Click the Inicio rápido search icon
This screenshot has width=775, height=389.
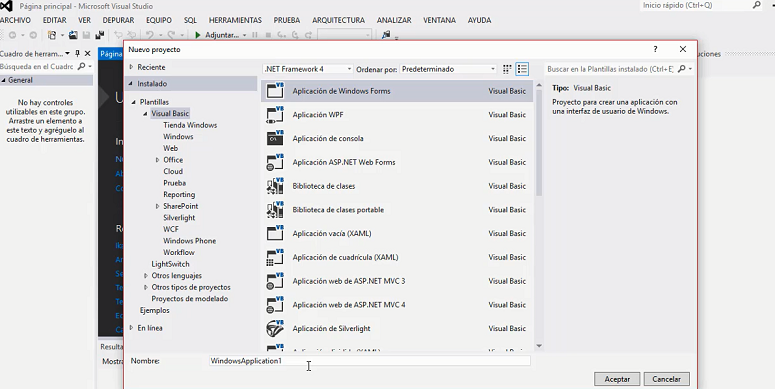click(757, 5)
